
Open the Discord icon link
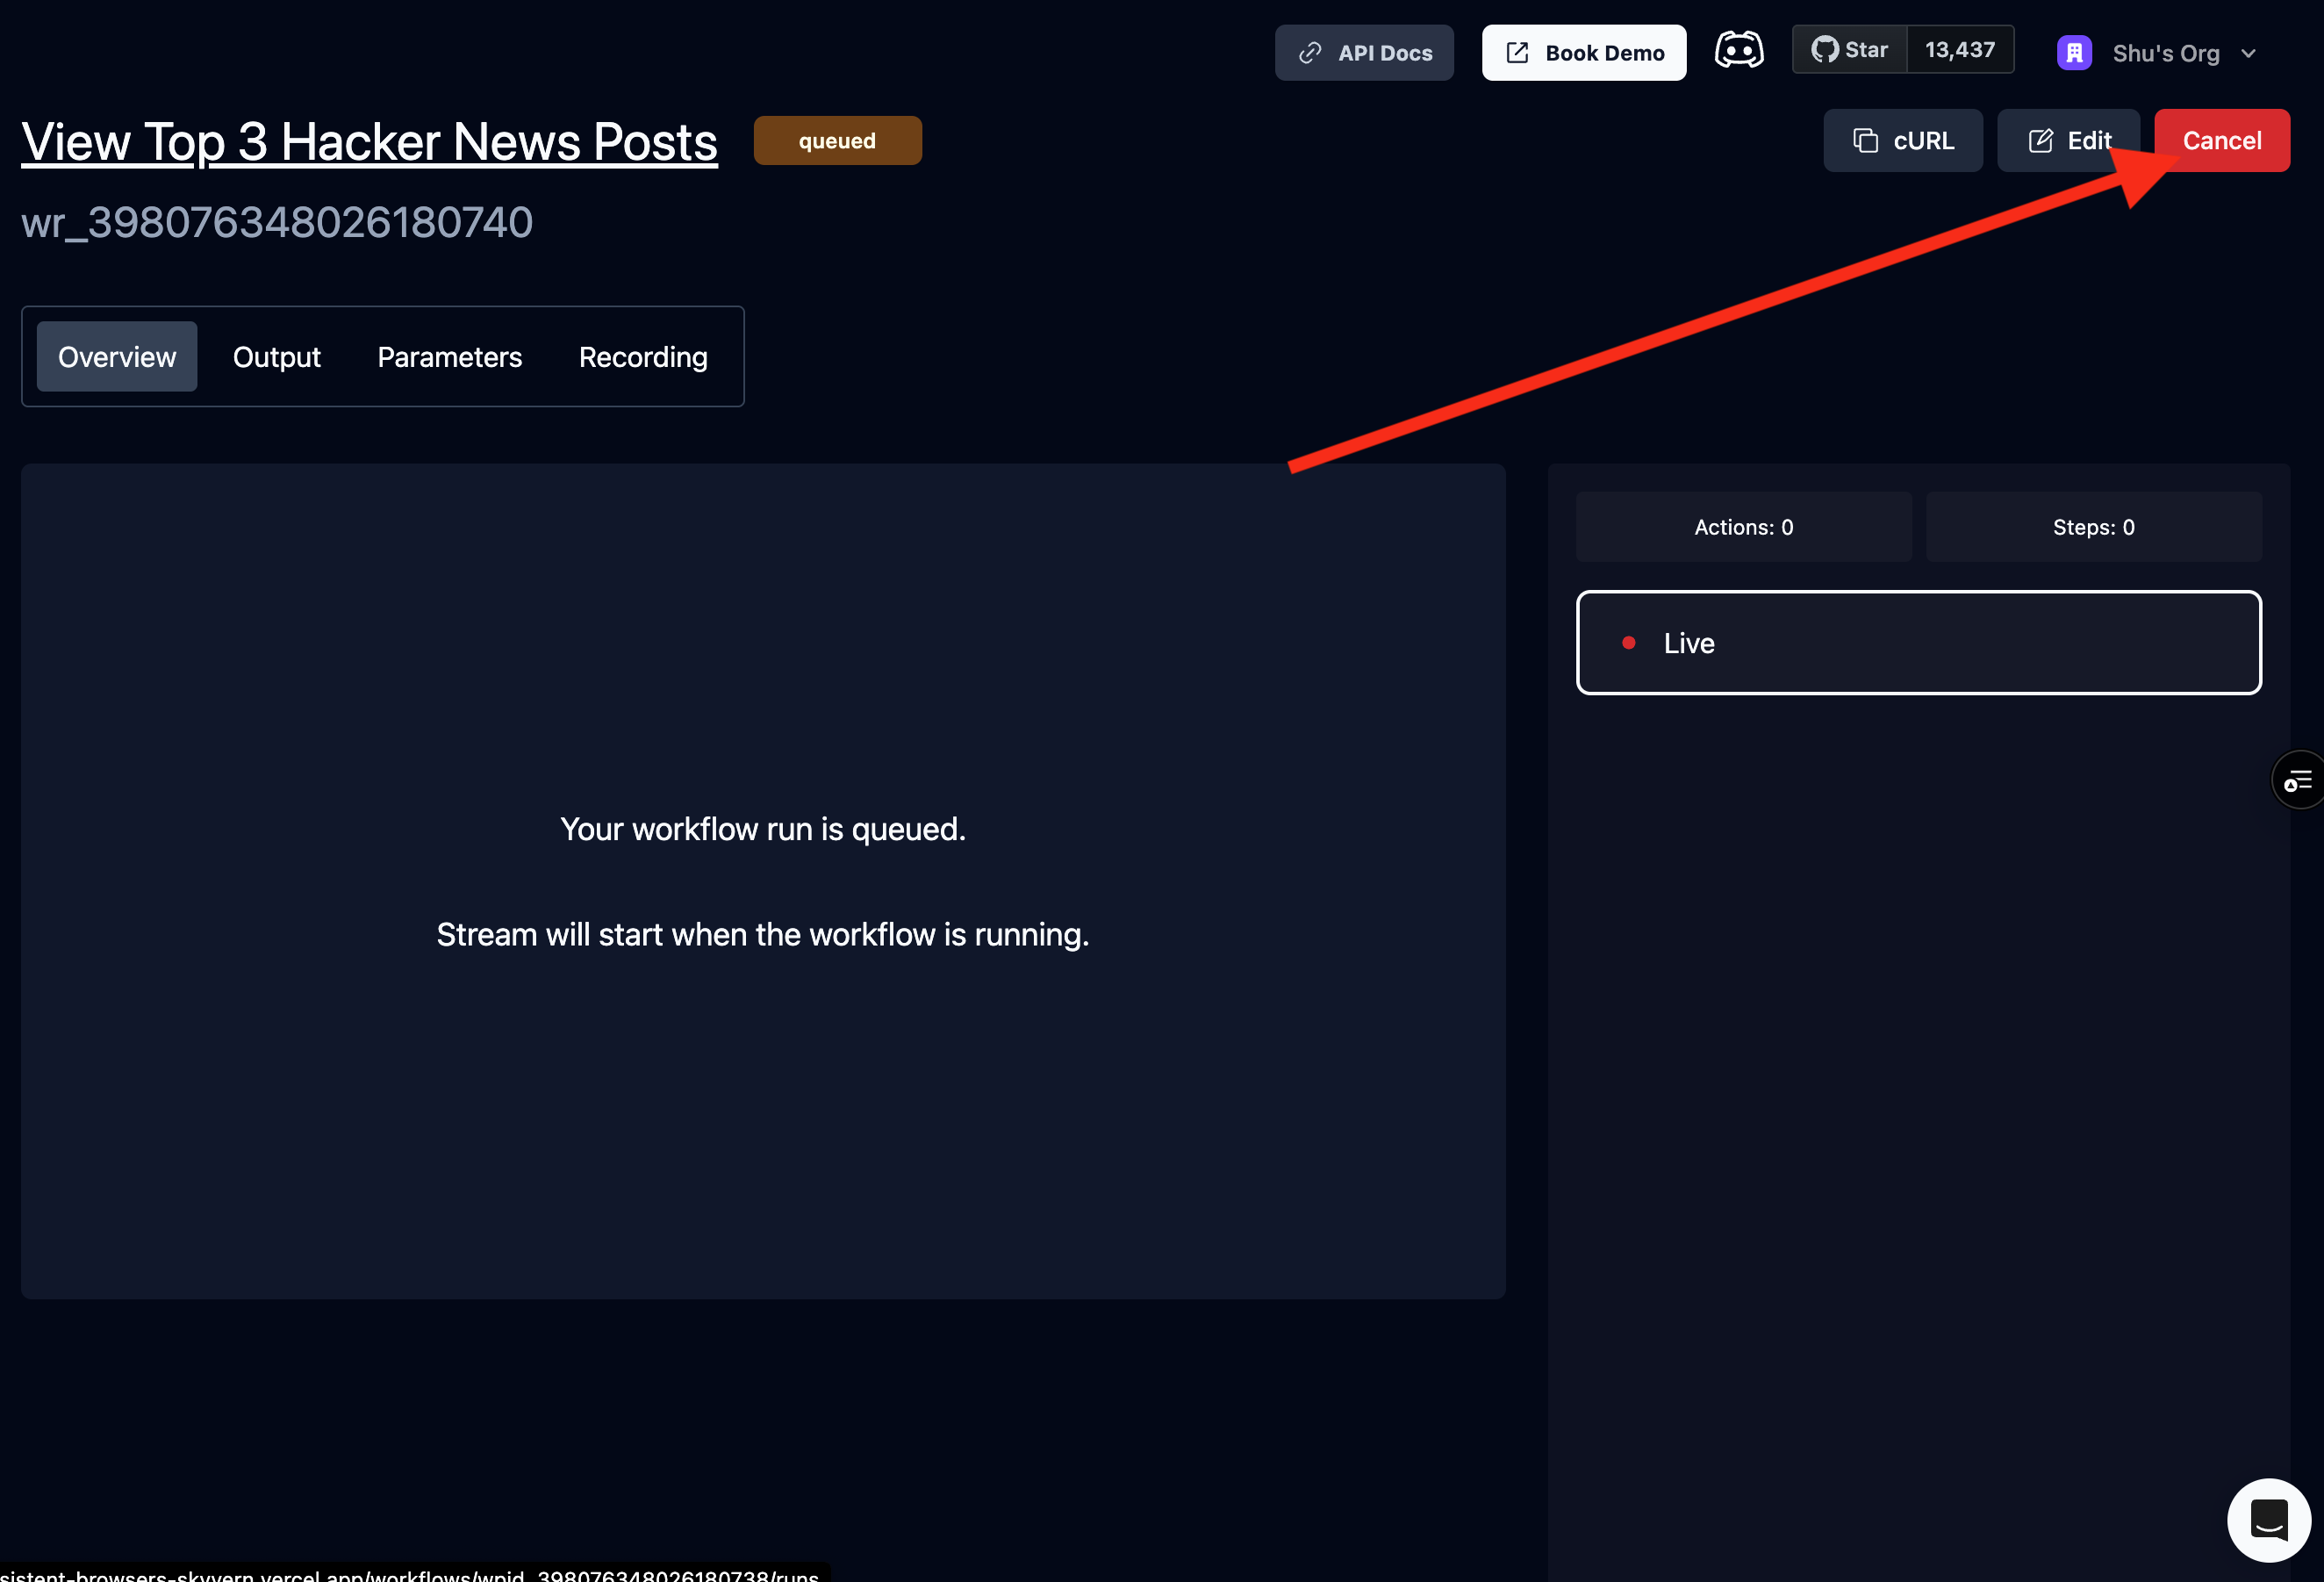point(1739,50)
